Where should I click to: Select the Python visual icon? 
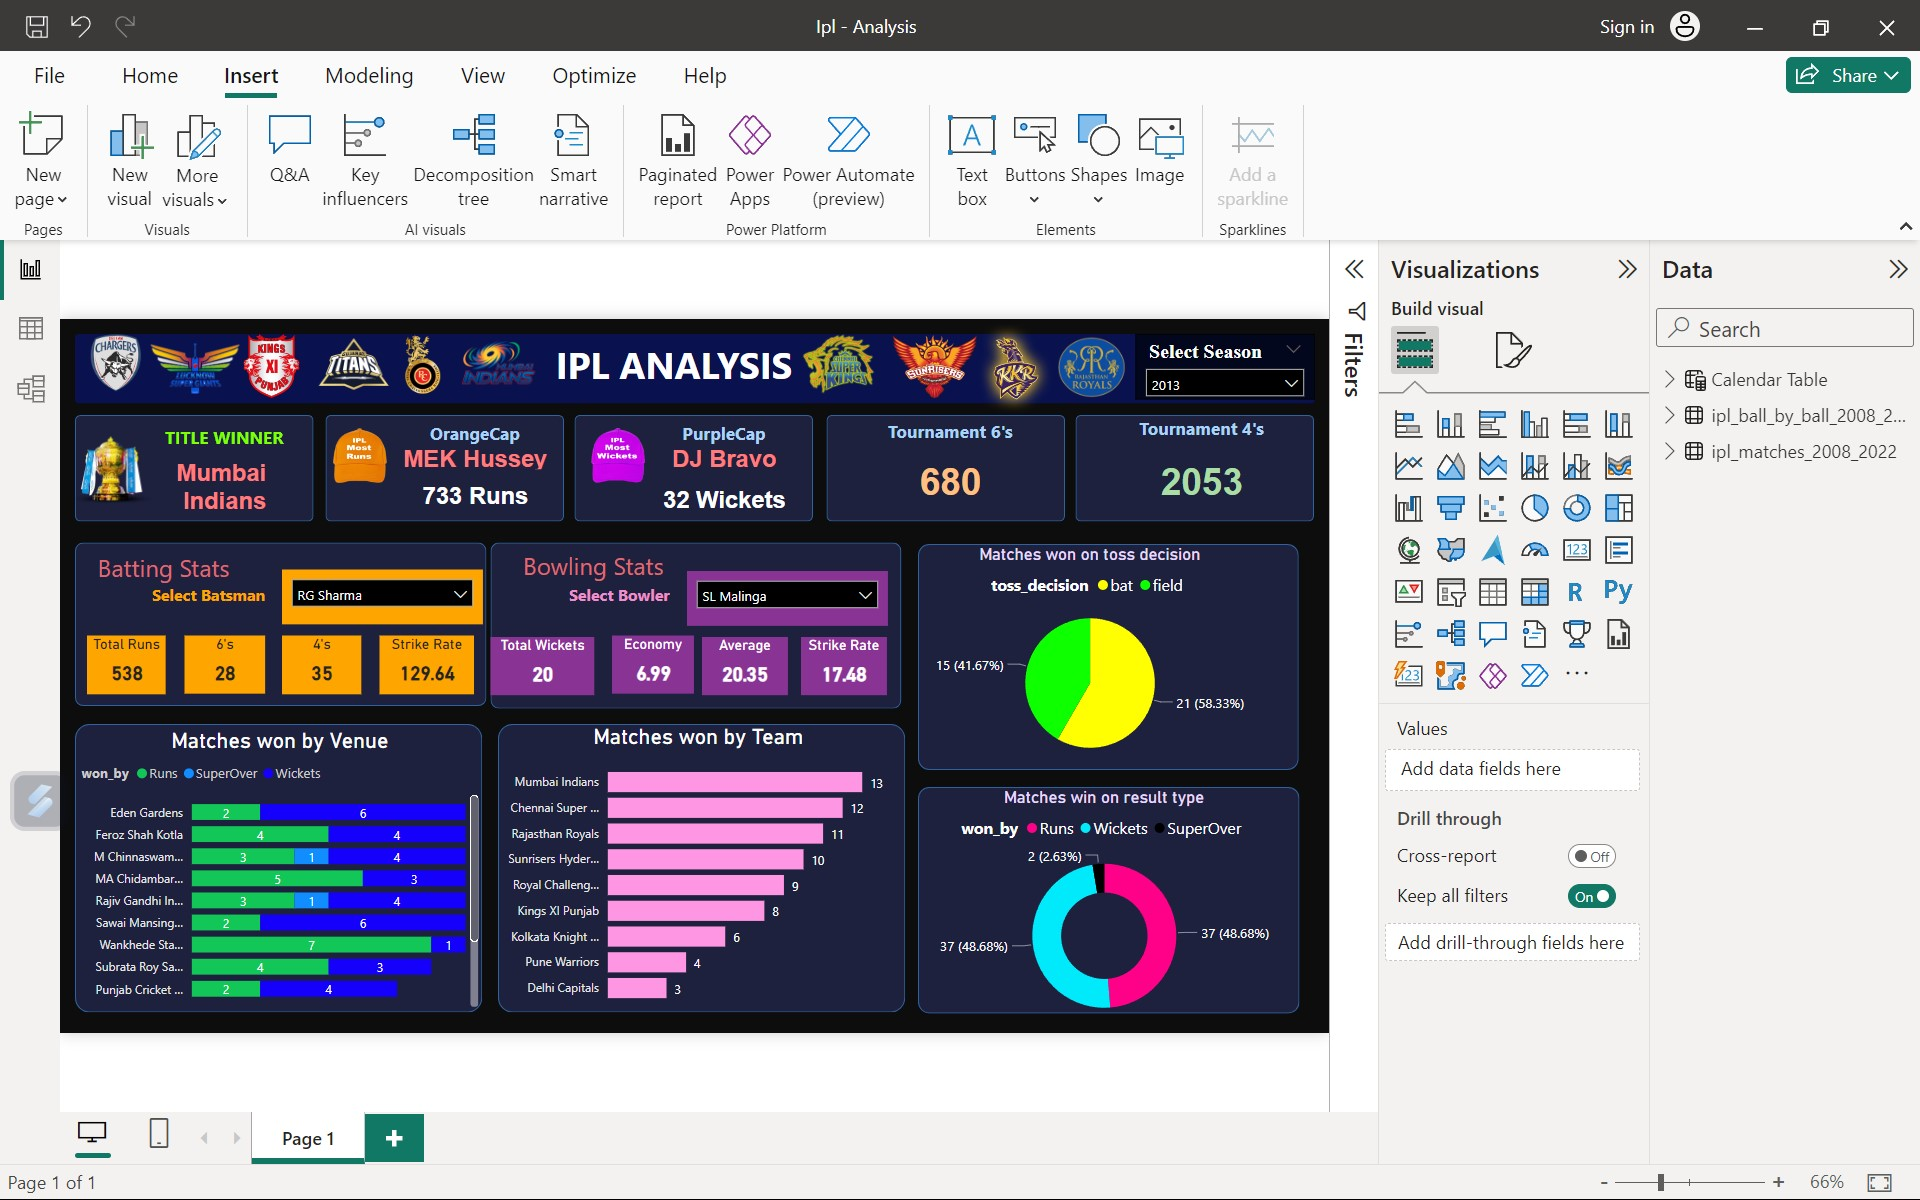point(1618,591)
